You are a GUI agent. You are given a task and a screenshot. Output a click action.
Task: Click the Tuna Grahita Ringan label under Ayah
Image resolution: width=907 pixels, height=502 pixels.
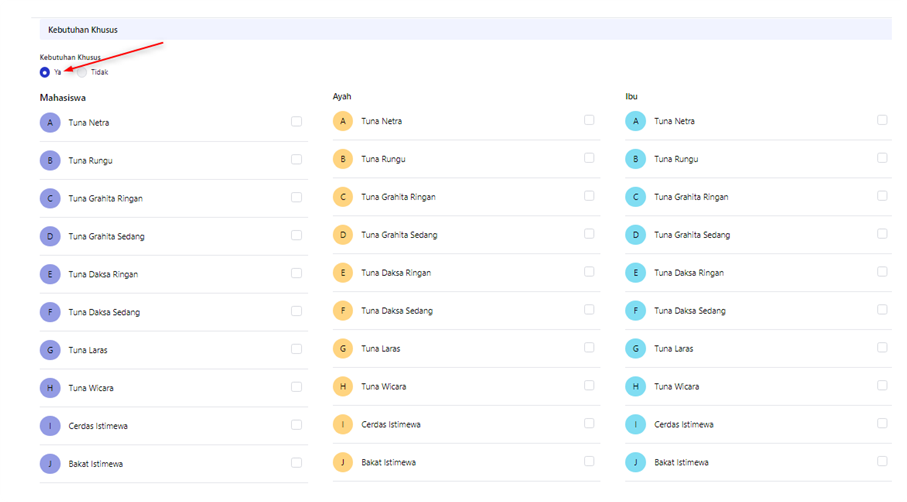click(398, 197)
